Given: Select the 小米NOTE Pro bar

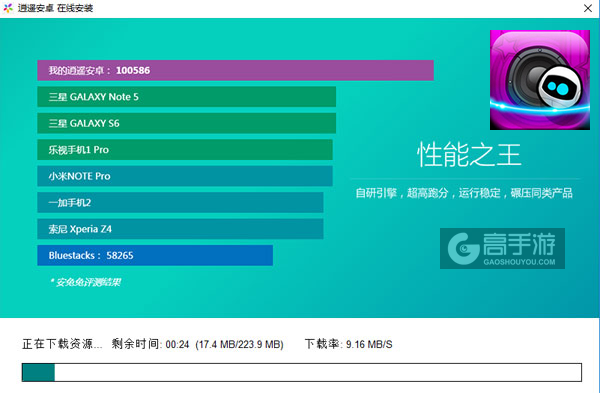Looking at the screenshot, I should coord(185,176).
